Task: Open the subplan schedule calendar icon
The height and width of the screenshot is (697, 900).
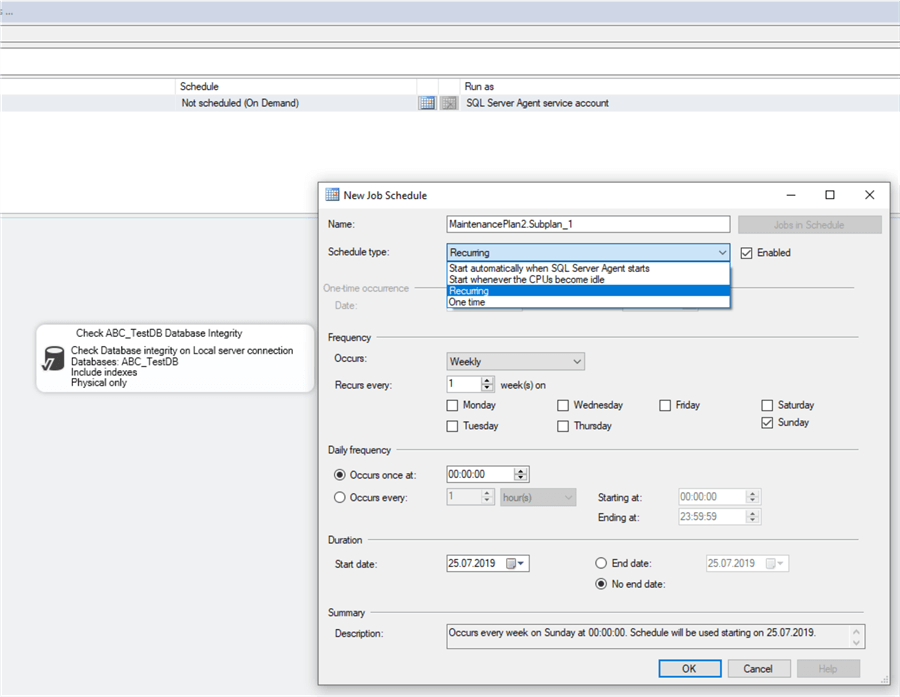Action: pyautogui.click(x=427, y=103)
